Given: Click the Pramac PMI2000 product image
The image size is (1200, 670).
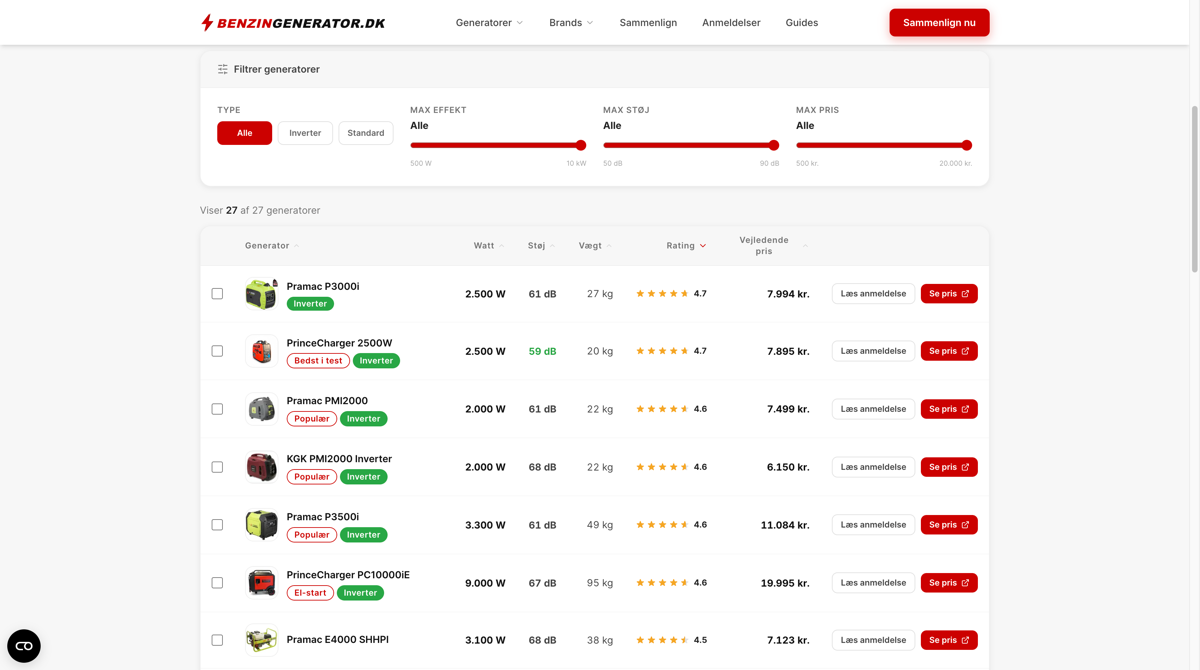Looking at the screenshot, I should click(261, 409).
